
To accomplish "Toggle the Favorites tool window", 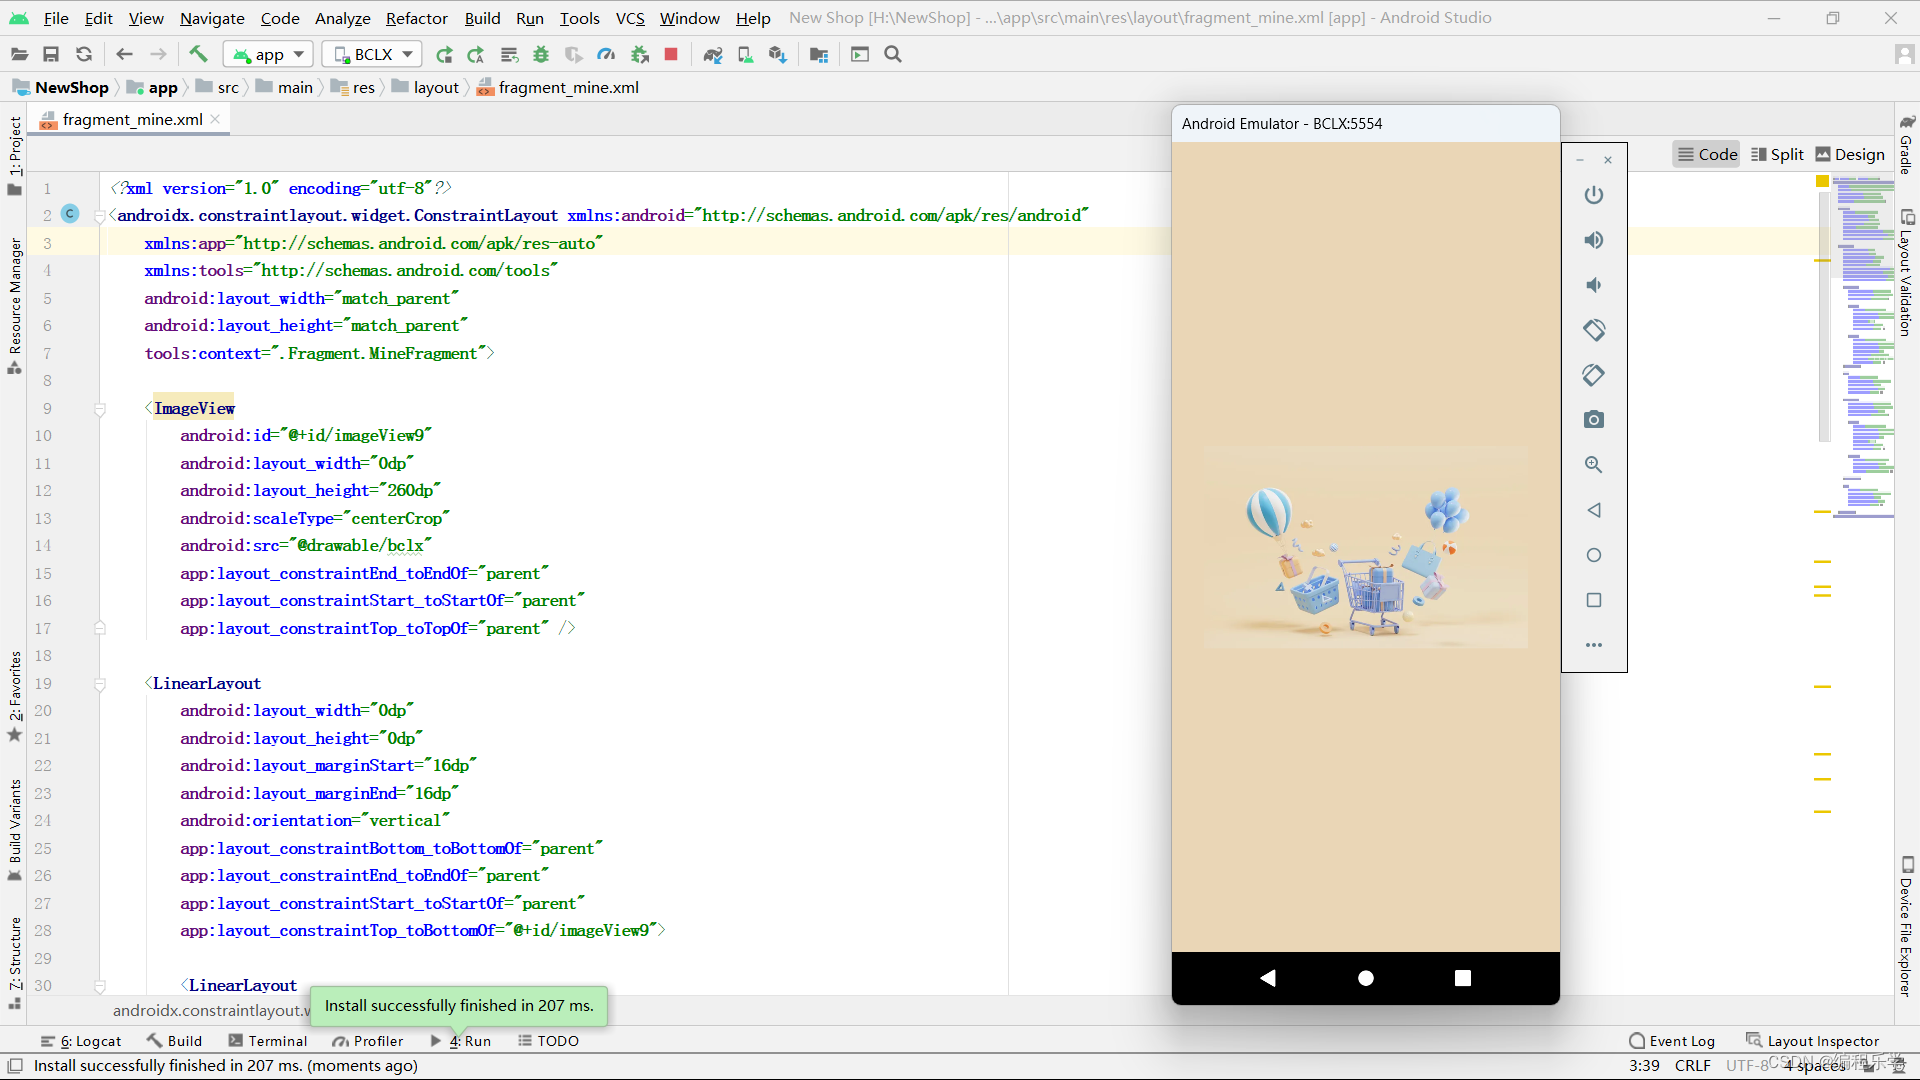I will [x=14, y=697].
